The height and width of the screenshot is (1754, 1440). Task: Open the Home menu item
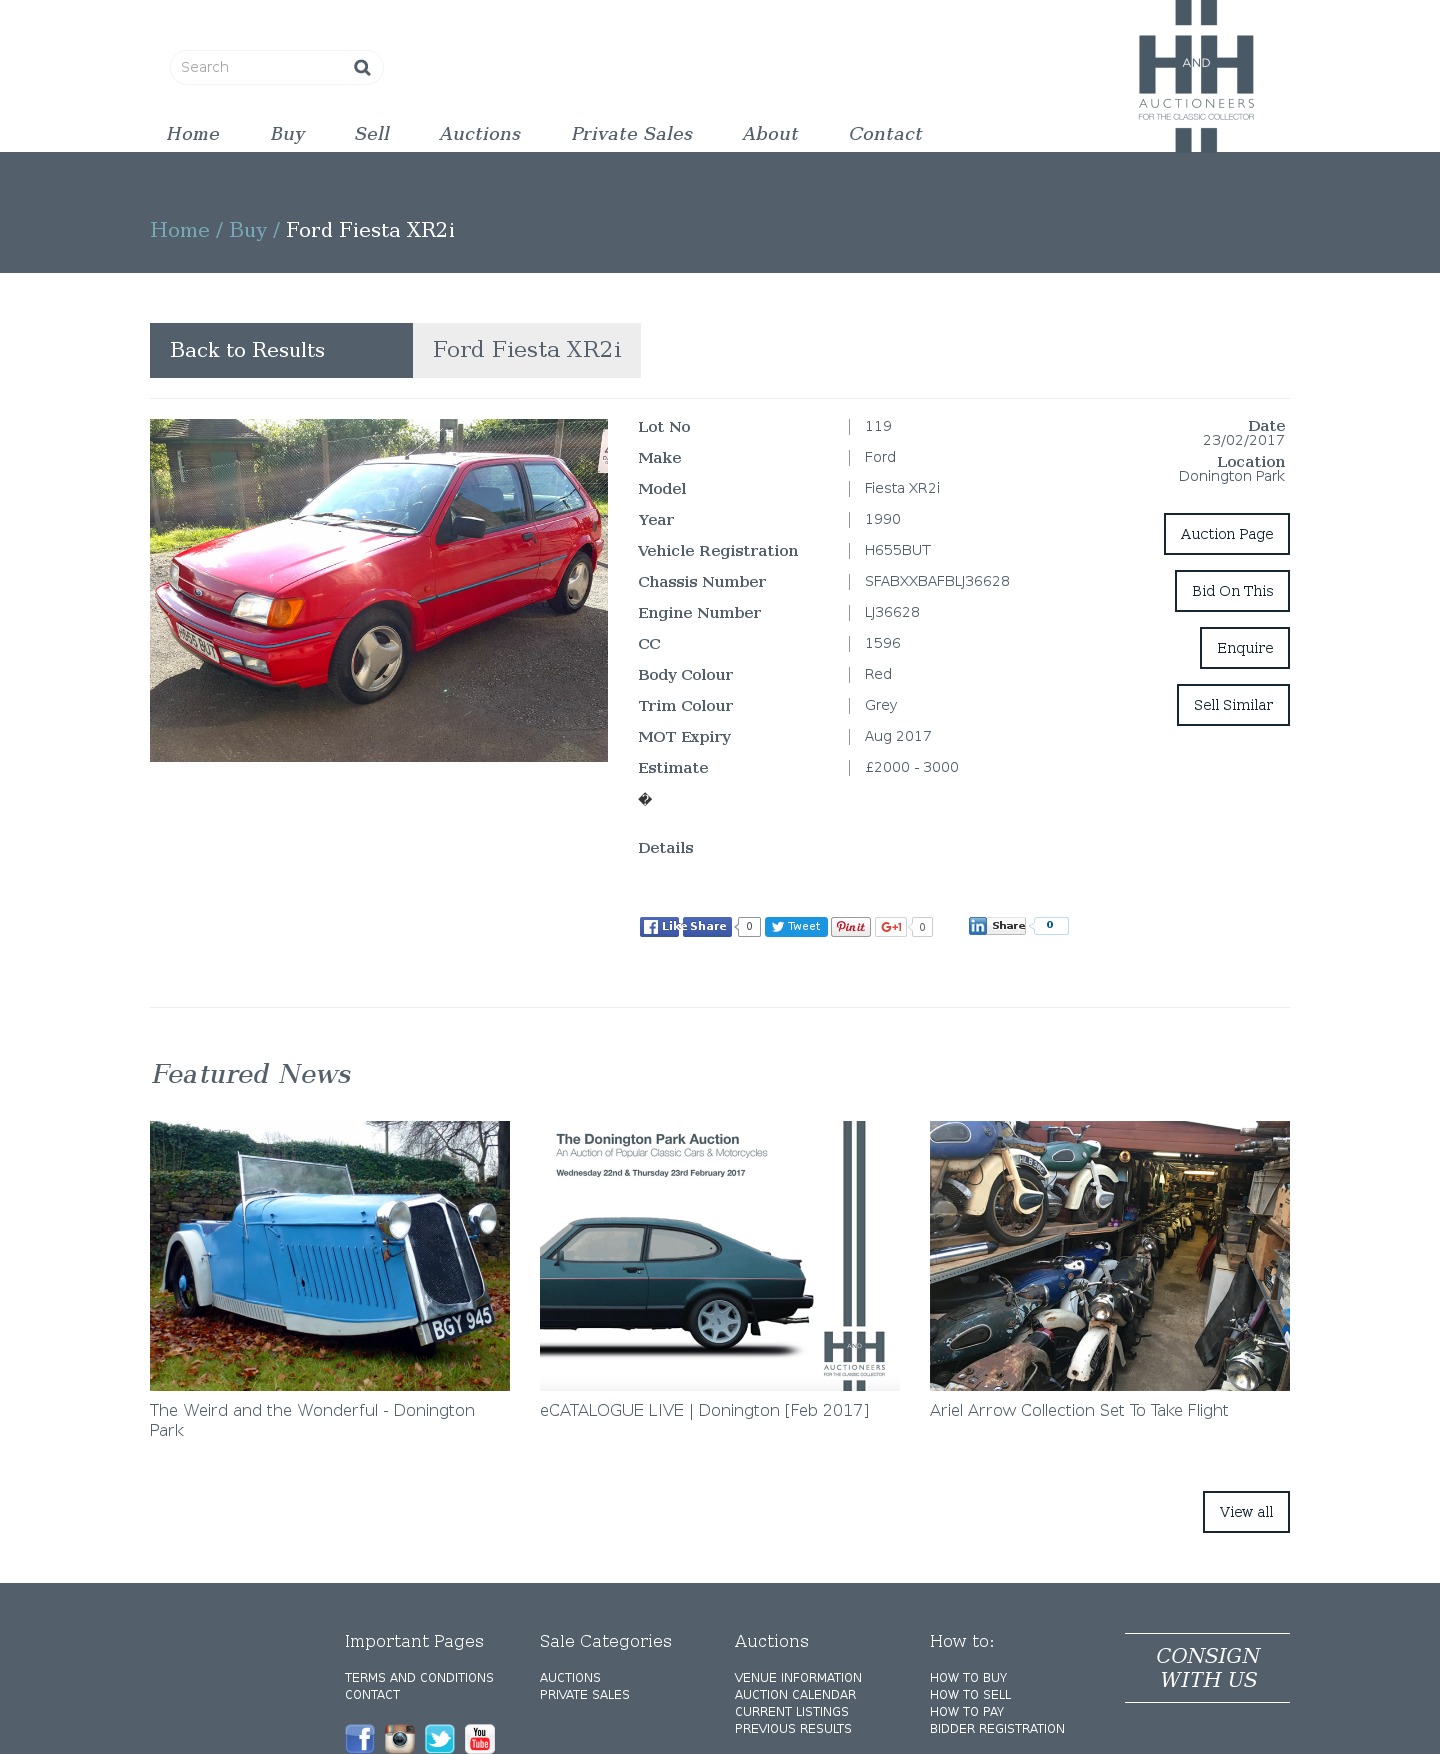click(x=193, y=134)
